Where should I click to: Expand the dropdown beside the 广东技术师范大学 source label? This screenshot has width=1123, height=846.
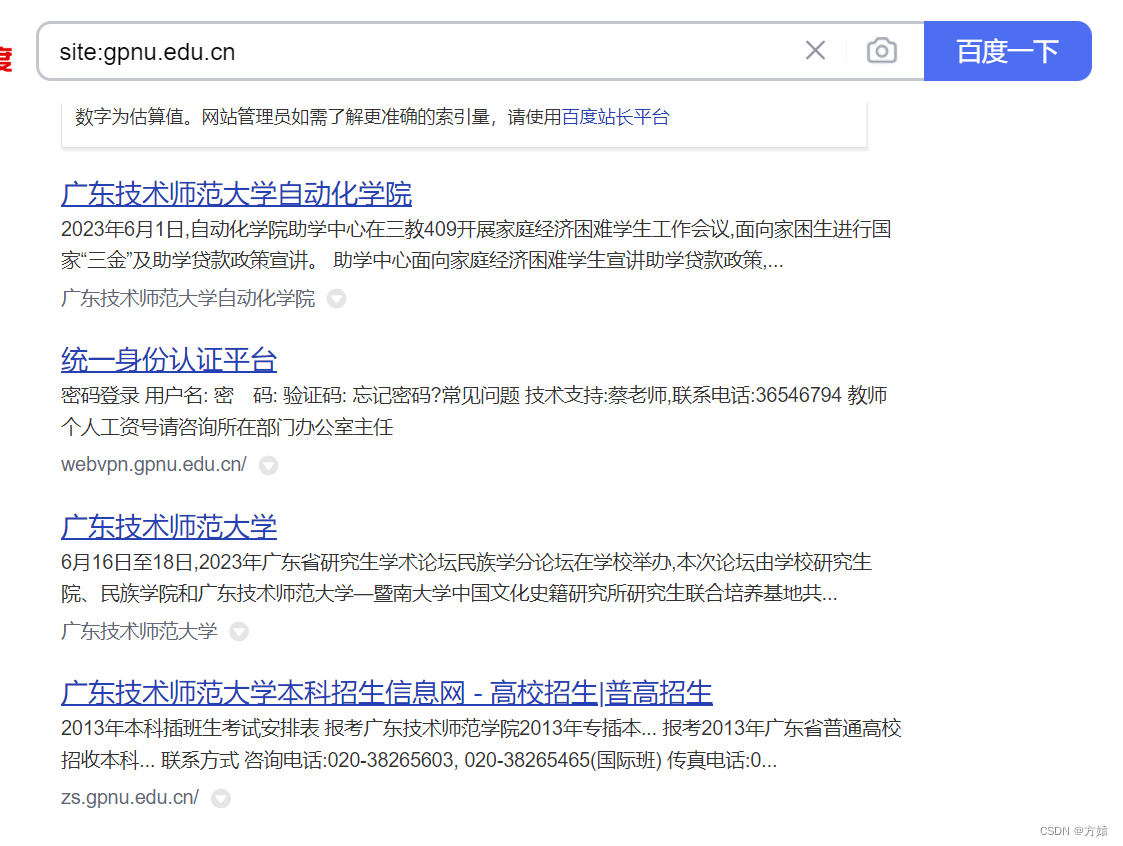tap(239, 632)
